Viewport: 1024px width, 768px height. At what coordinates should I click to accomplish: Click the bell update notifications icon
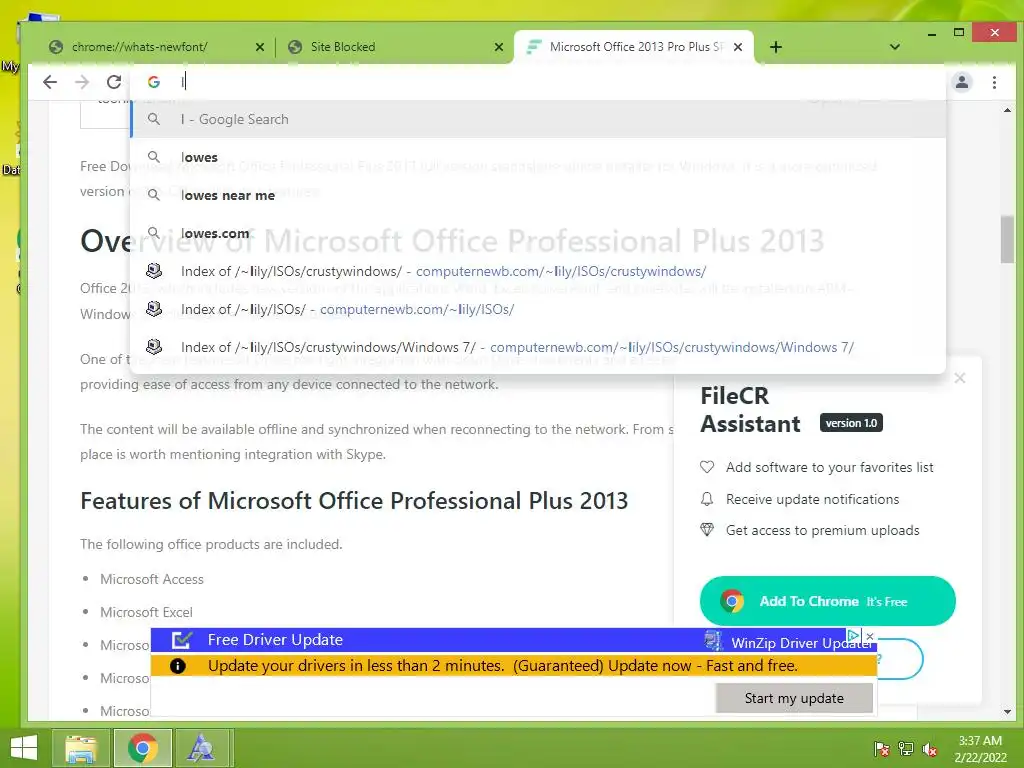[707, 499]
